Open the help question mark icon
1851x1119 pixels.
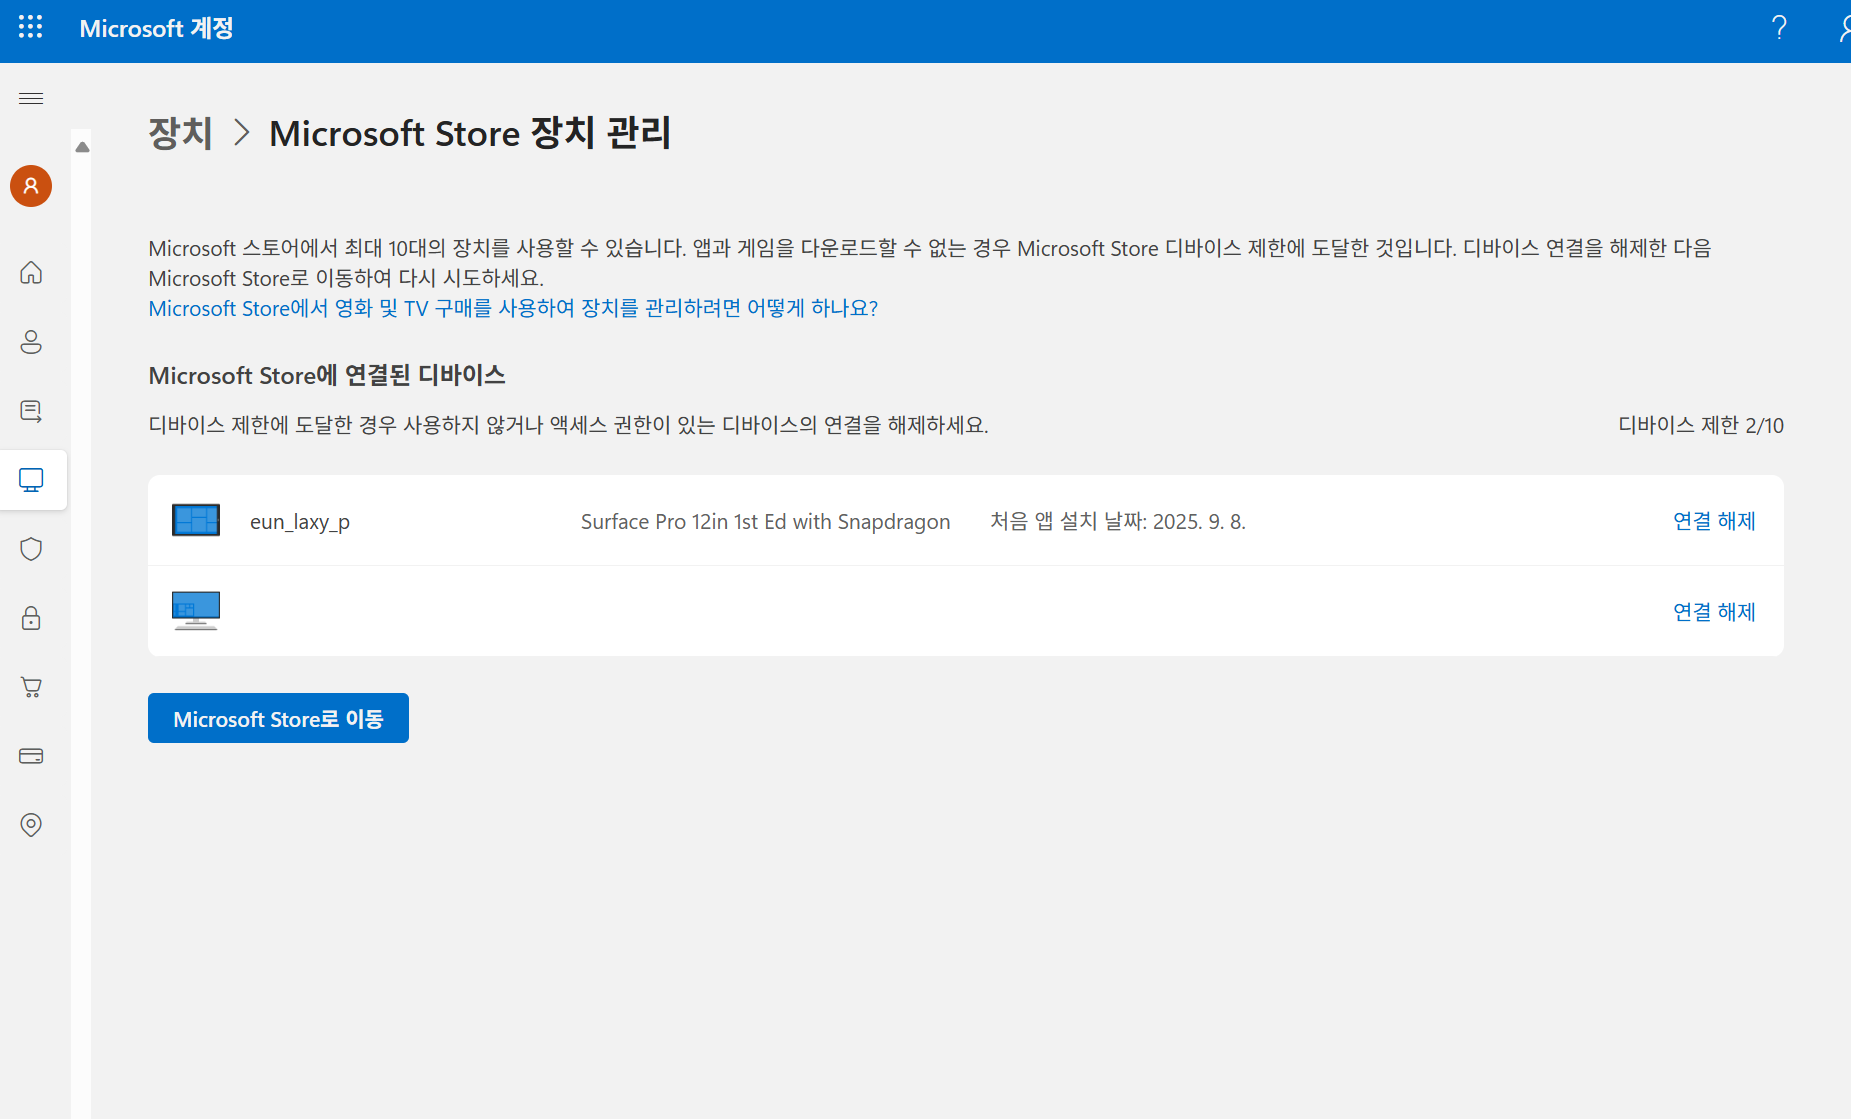1779,27
